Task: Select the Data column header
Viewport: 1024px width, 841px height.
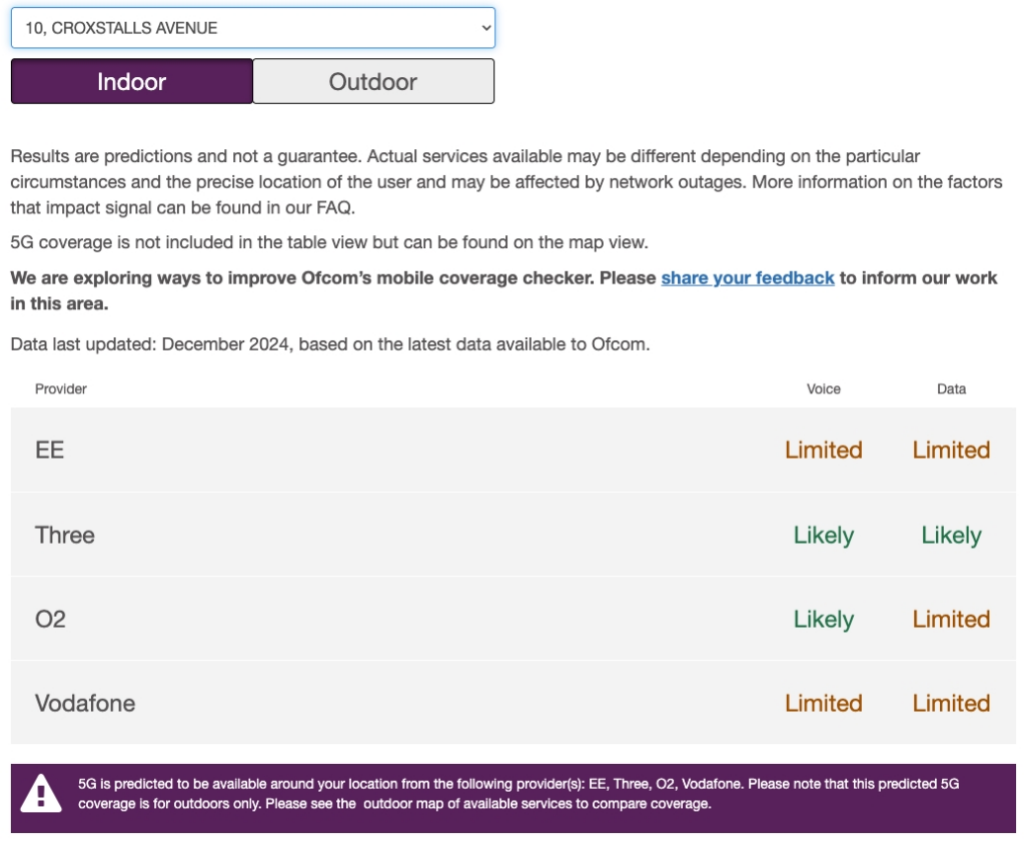Action: 951,389
